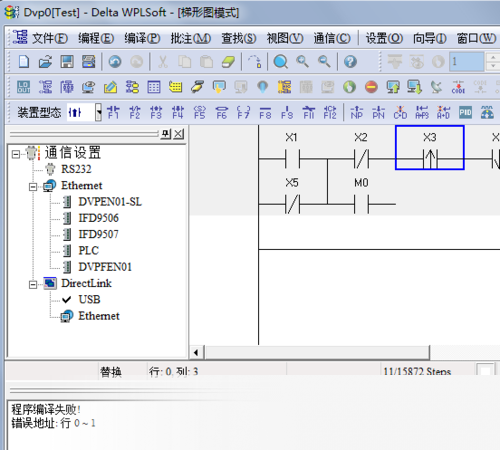The height and width of the screenshot is (450, 500).
Task: Collapse the Ethernet tree node under 通信设置
Action: tap(33, 187)
